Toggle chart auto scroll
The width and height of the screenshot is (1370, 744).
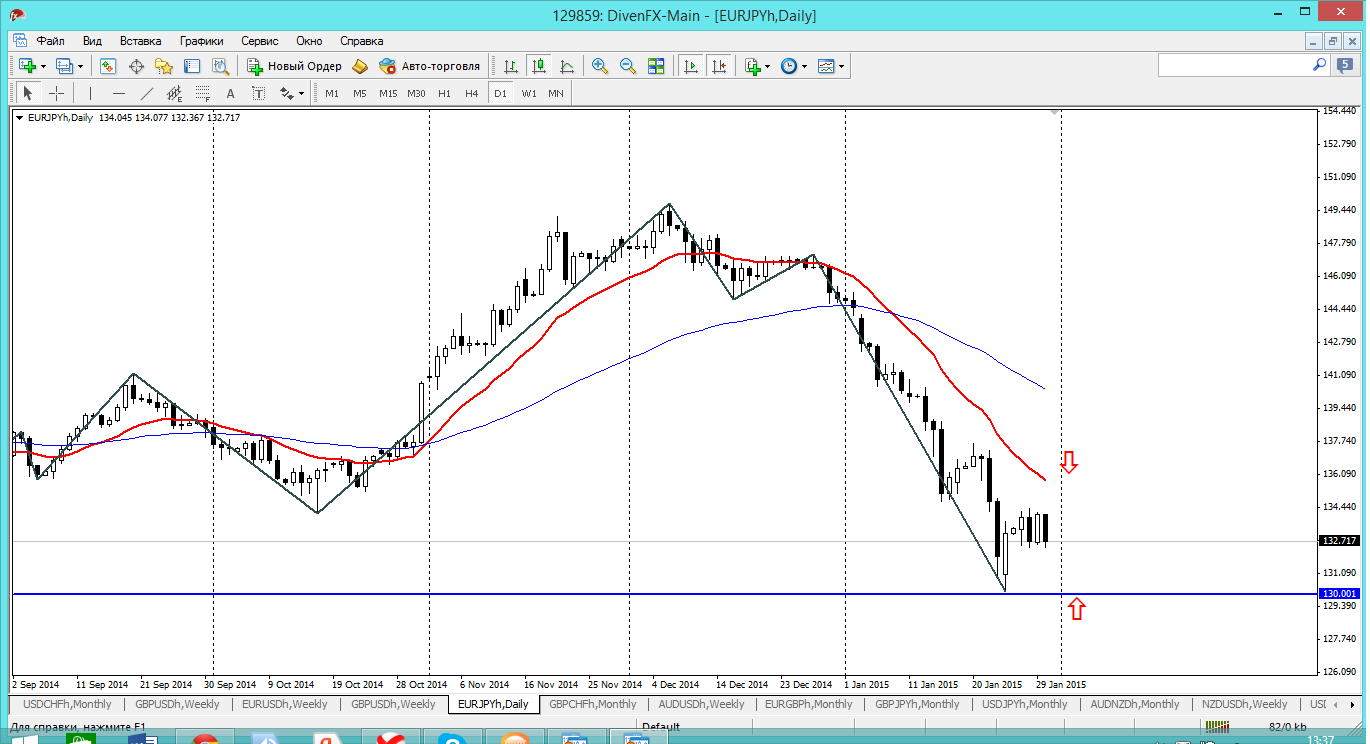point(690,66)
